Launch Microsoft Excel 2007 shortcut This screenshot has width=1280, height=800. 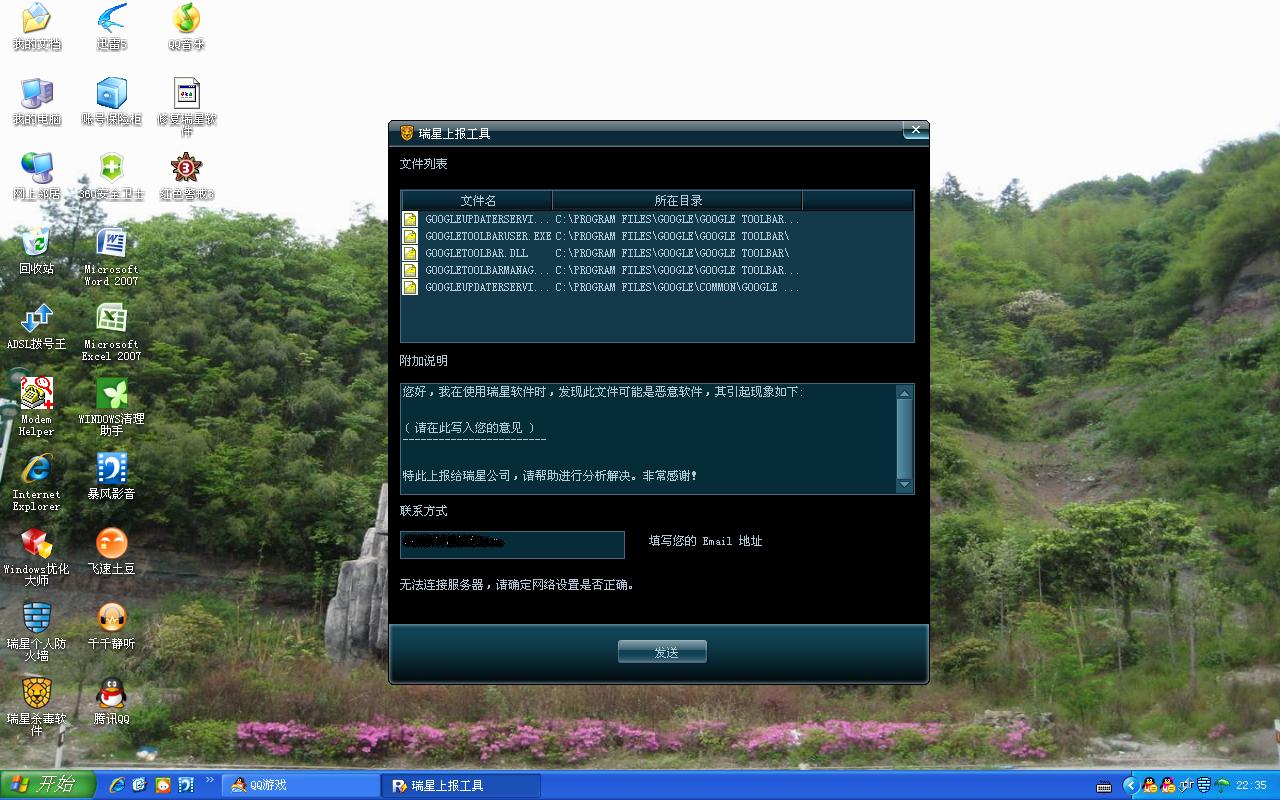point(111,332)
